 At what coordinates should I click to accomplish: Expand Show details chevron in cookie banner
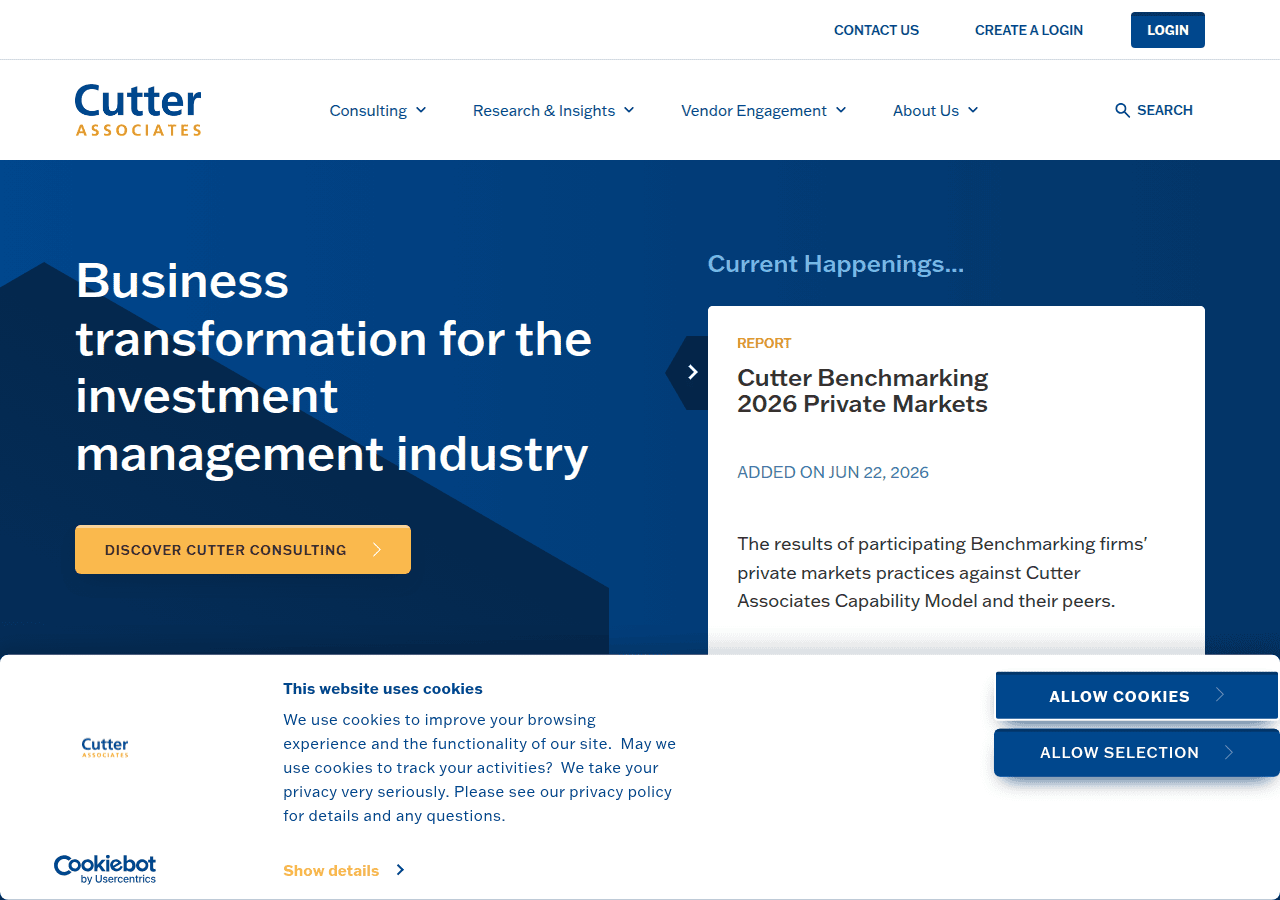point(400,870)
